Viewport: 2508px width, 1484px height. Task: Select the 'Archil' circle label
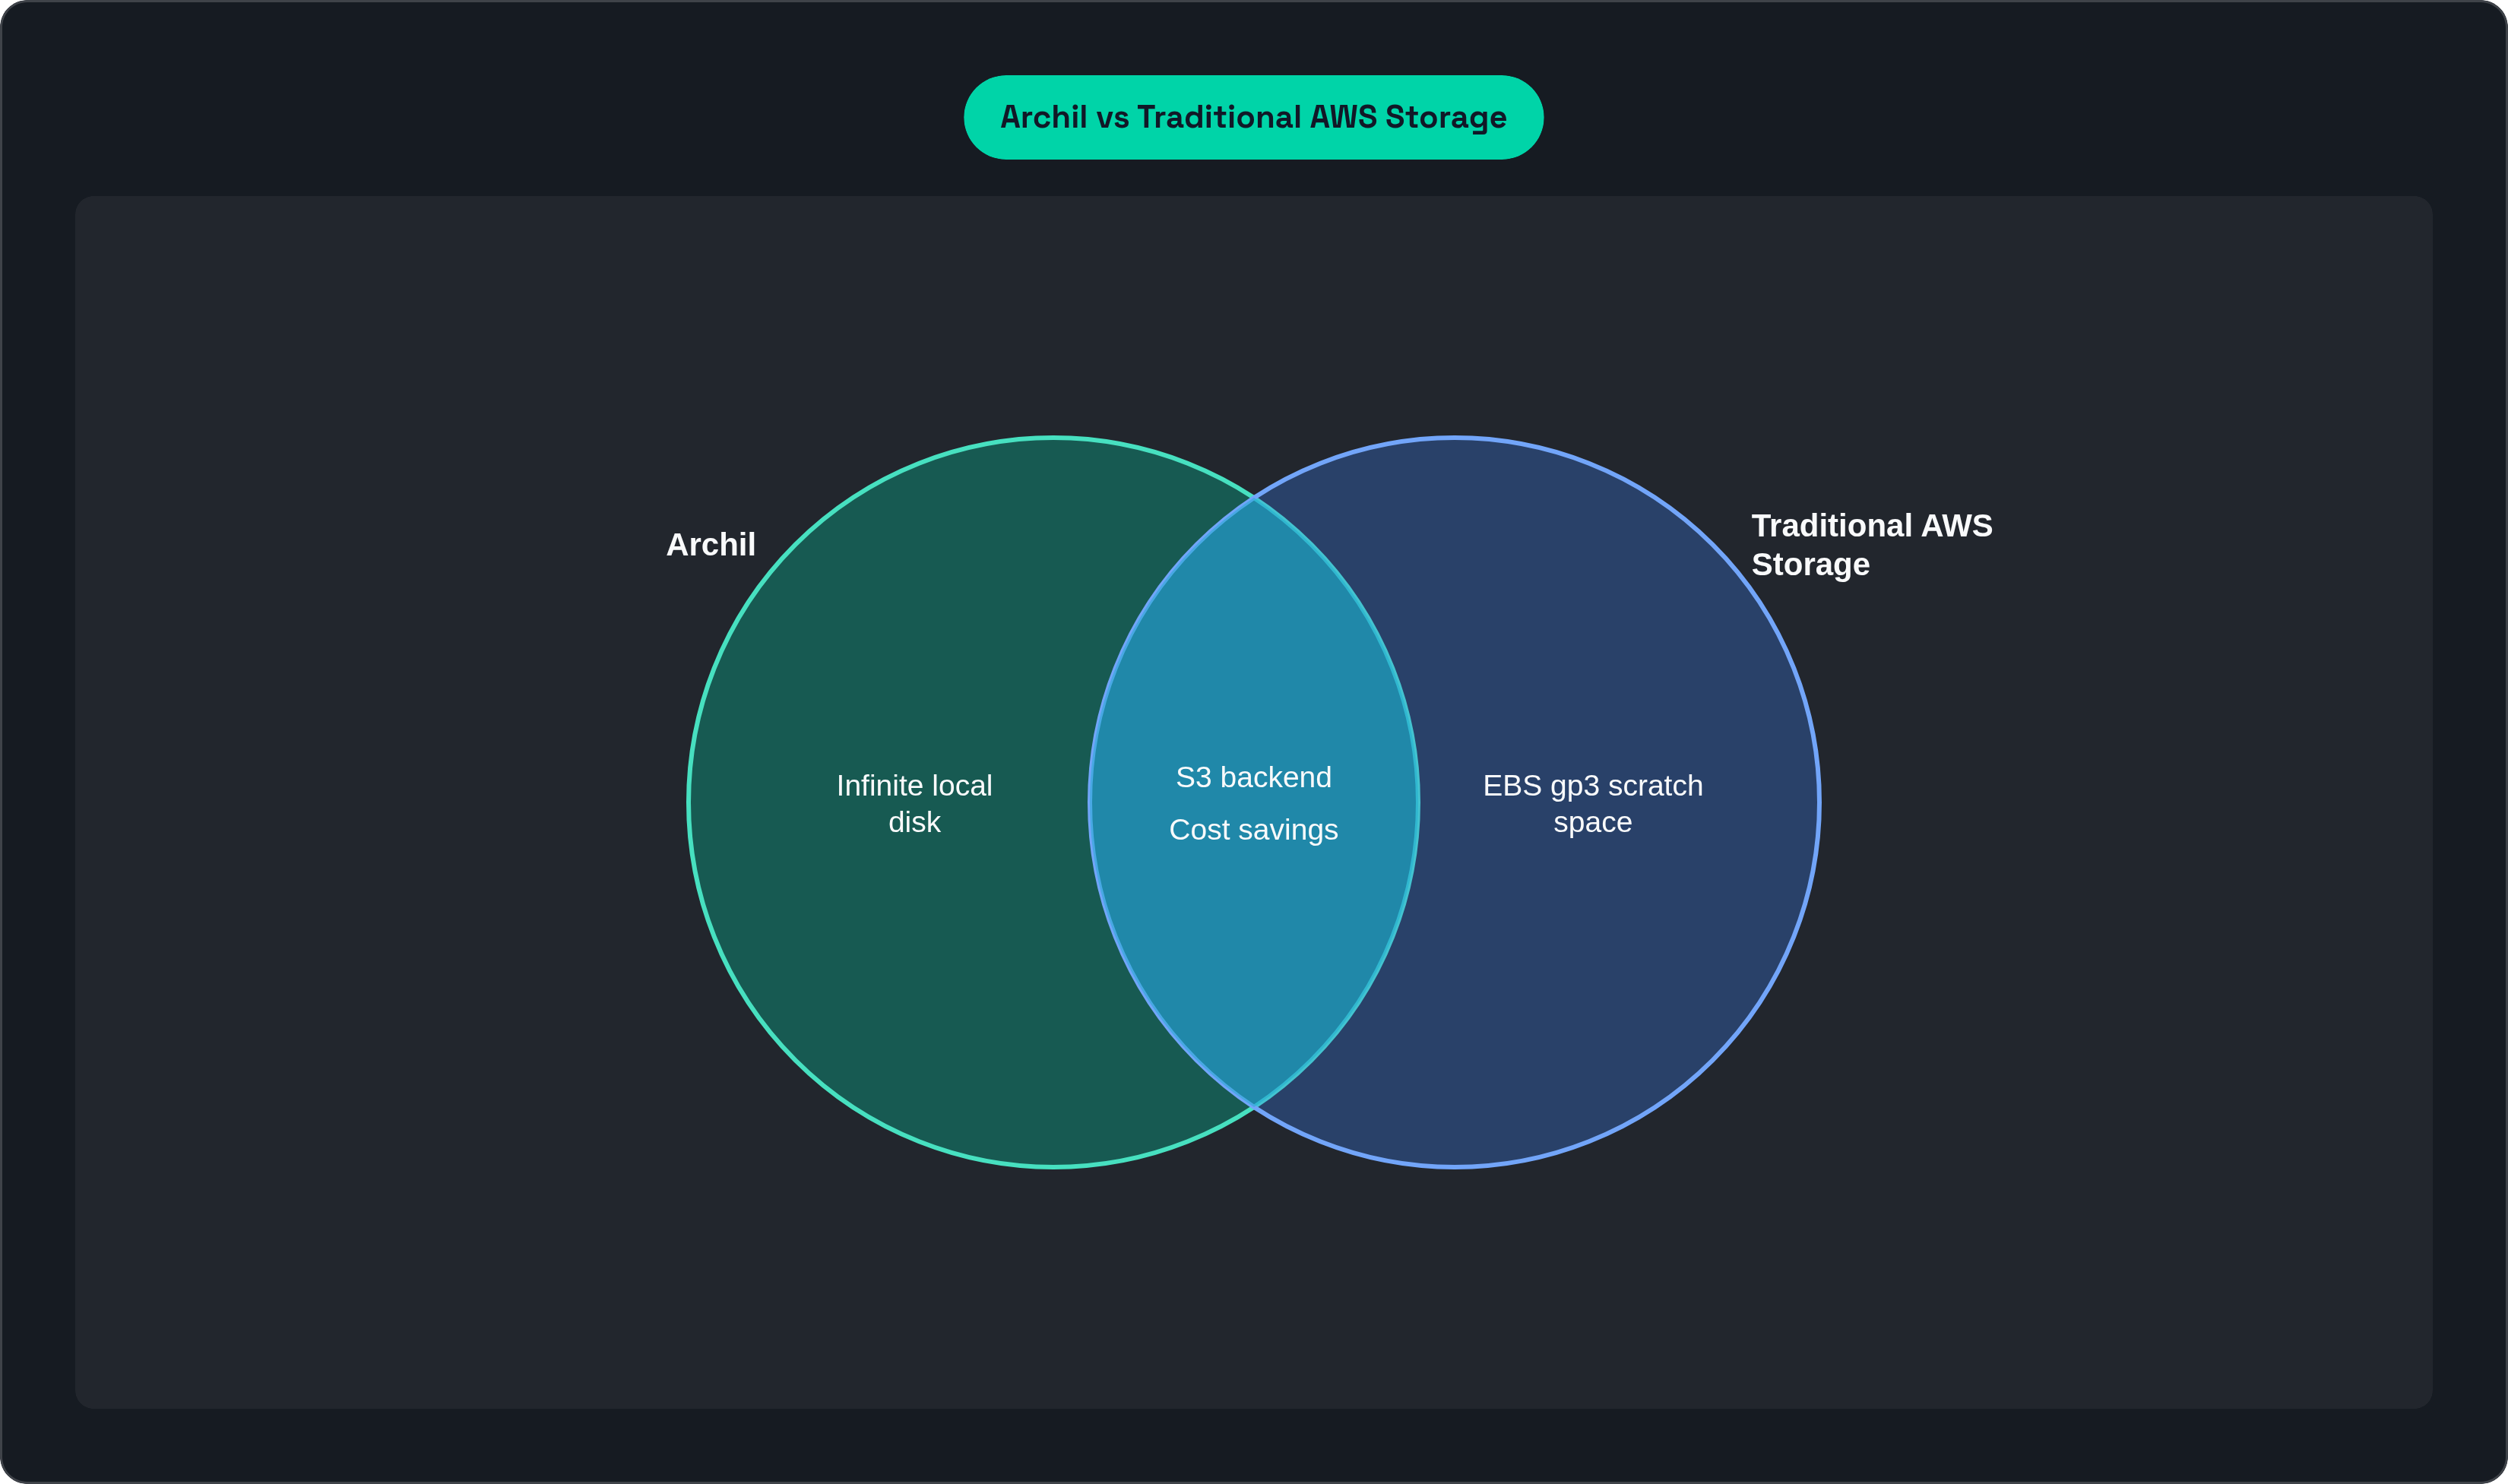(x=711, y=545)
